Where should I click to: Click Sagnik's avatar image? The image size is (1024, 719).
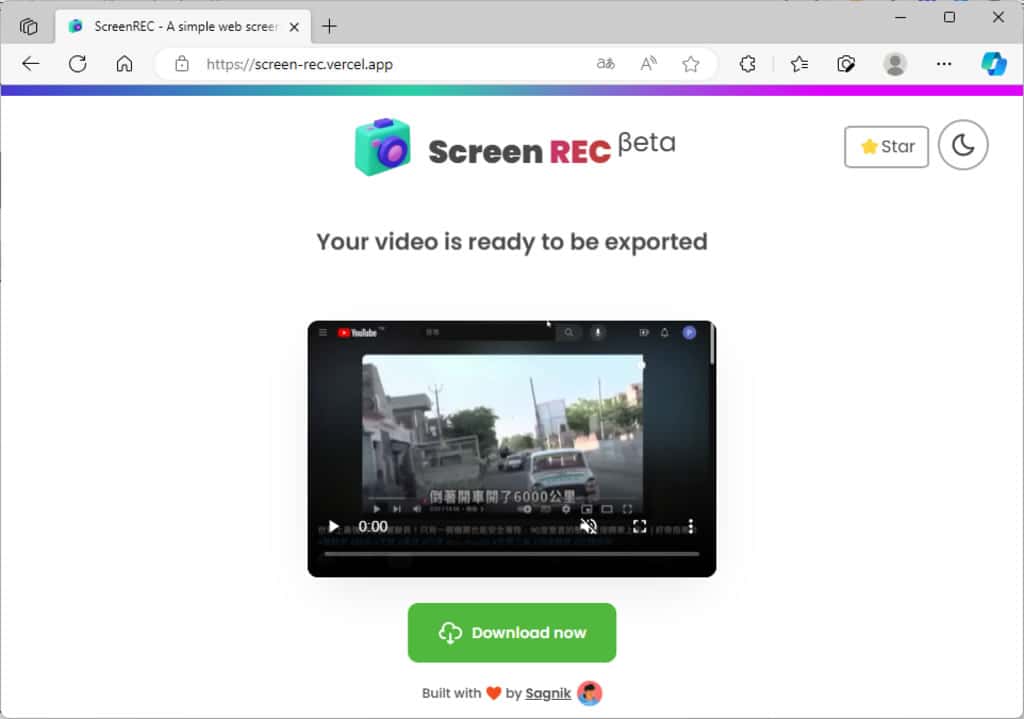pos(590,693)
